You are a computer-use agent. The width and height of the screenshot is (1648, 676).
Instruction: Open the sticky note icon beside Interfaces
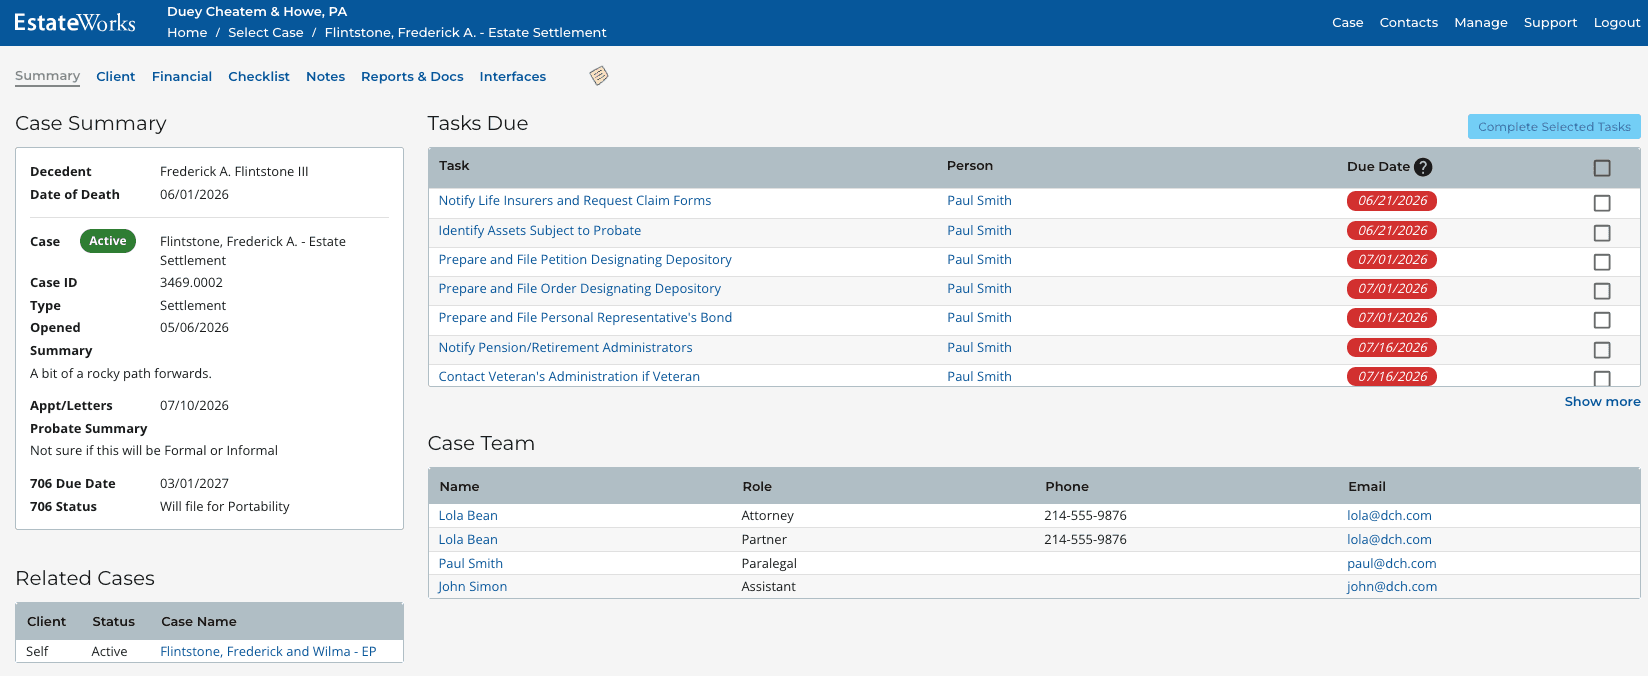[x=599, y=76]
